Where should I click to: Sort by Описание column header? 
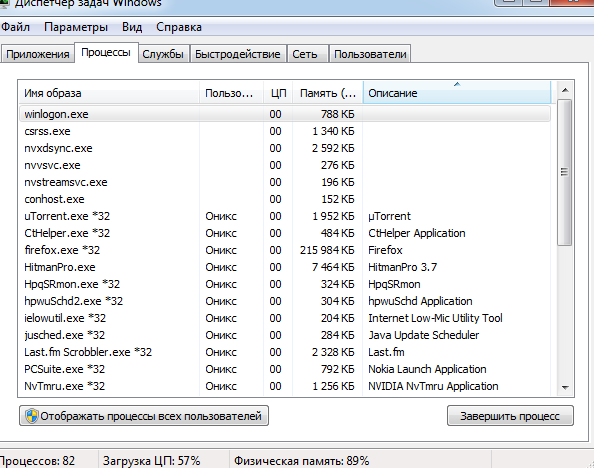click(x=457, y=93)
